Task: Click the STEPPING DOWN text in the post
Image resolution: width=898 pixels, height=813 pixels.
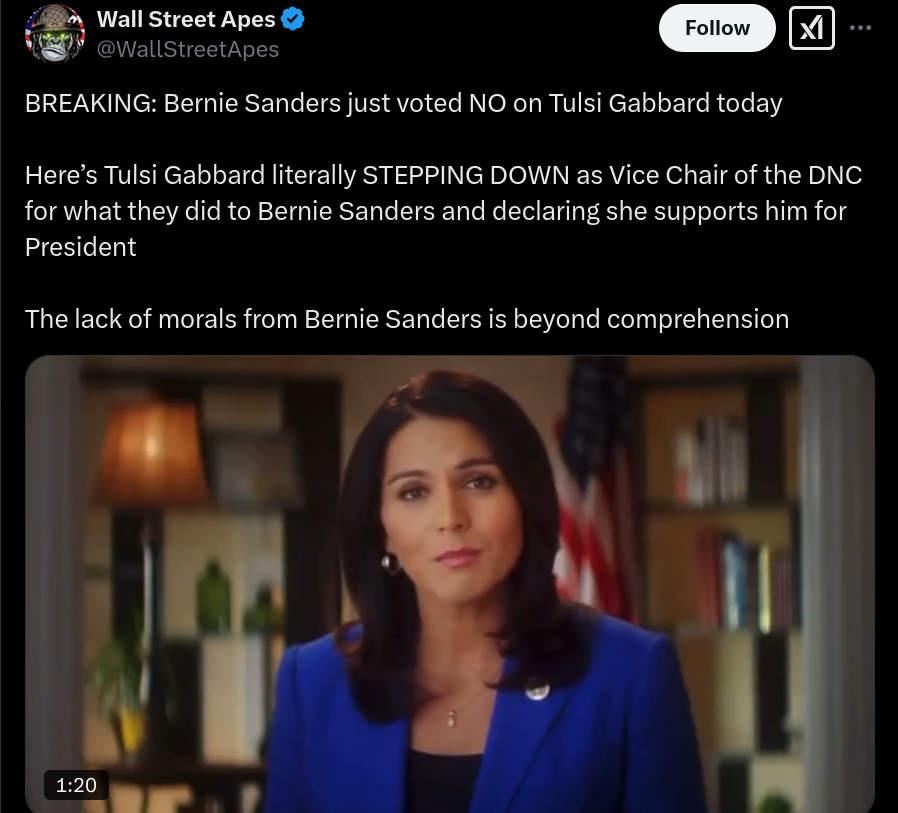Action: 466,175
